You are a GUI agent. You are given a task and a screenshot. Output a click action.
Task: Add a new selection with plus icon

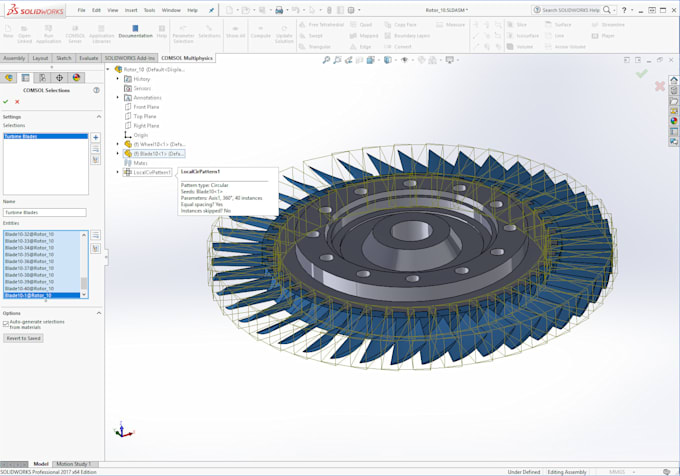click(96, 137)
